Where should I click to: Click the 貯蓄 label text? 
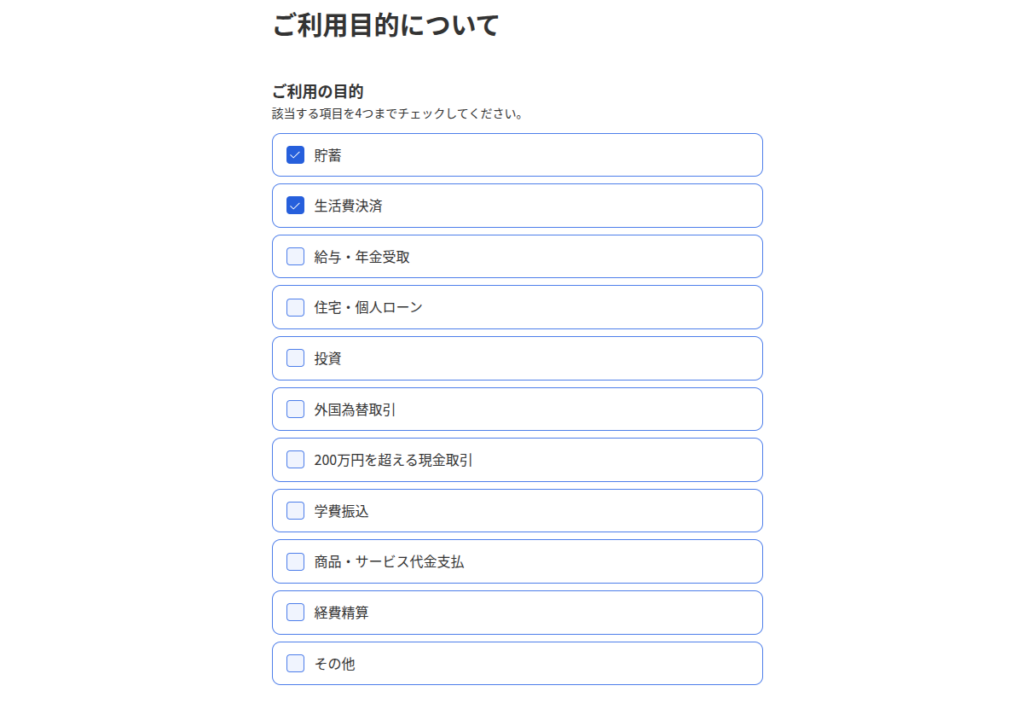(328, 155)
